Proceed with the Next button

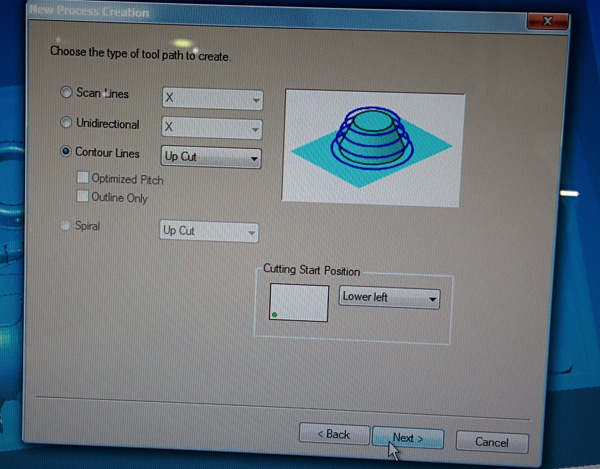tap(408, 438)
